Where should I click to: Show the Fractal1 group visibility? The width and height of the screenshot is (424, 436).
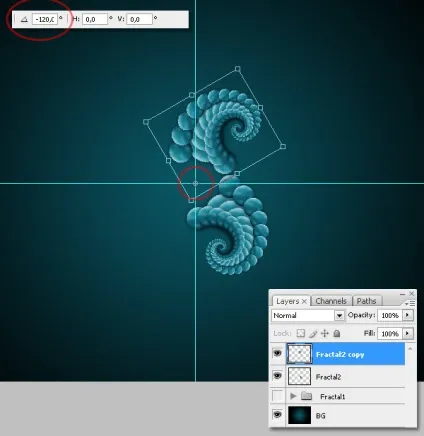point(277,396)
